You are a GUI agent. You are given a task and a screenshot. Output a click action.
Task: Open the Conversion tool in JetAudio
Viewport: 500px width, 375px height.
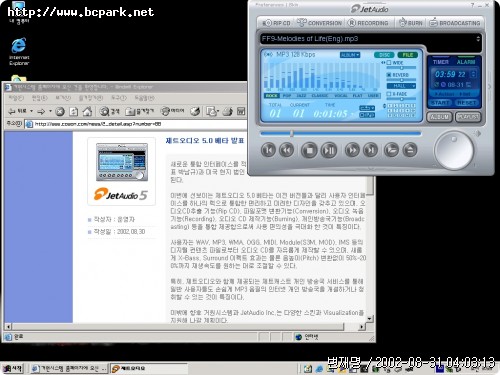[319, 23]
